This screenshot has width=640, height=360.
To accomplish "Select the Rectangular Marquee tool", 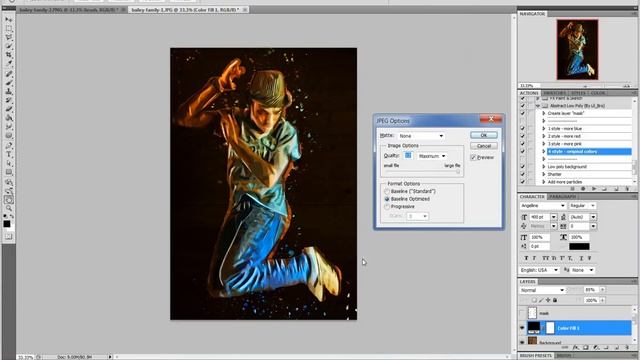I will pyautogui.click(x=9, y=29).
